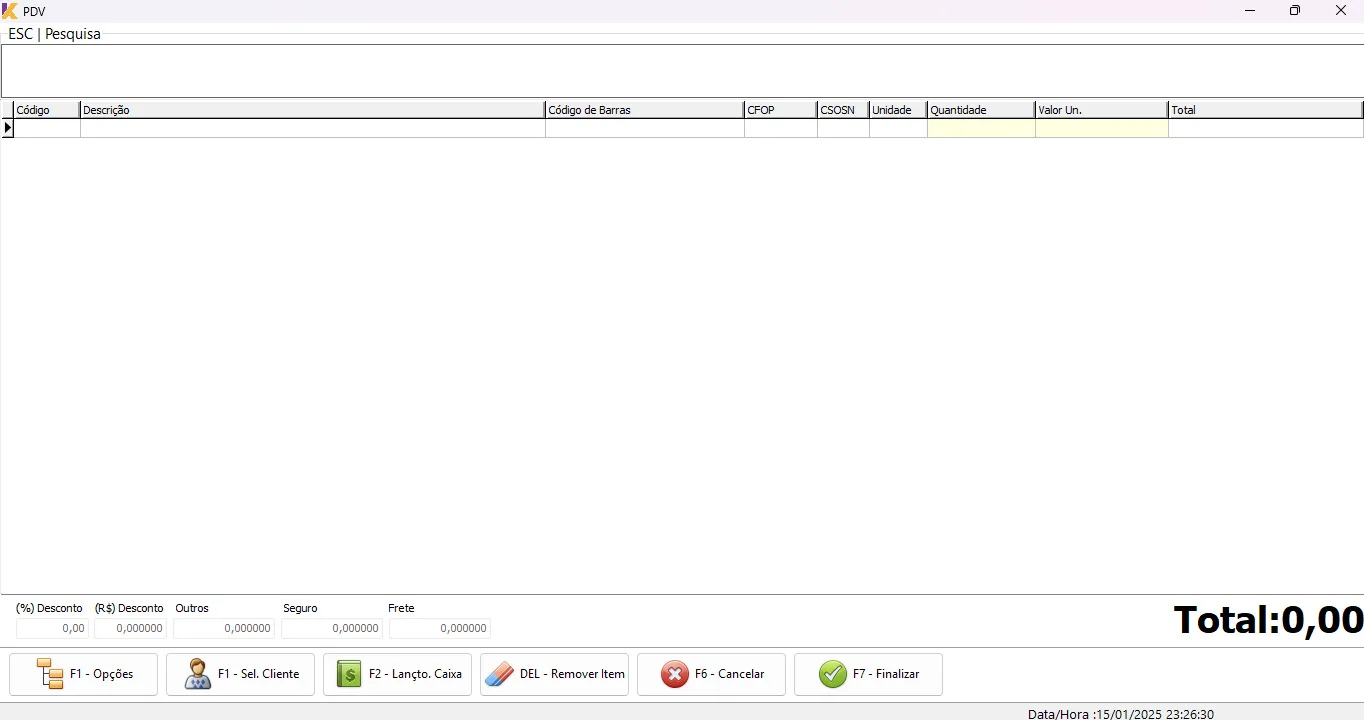Click the red X Cancelar icon
1364x720 pixels.
675,674
